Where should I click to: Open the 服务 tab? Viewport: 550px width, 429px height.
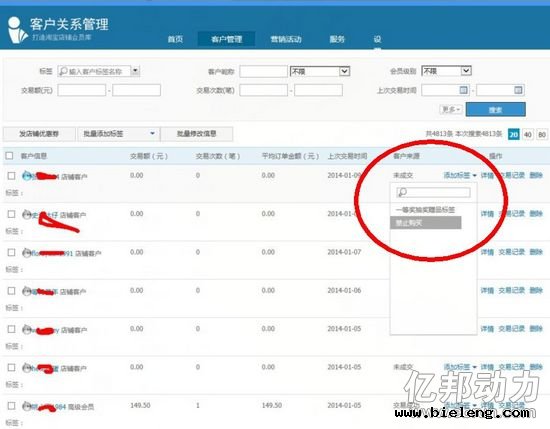click(337, 39)
